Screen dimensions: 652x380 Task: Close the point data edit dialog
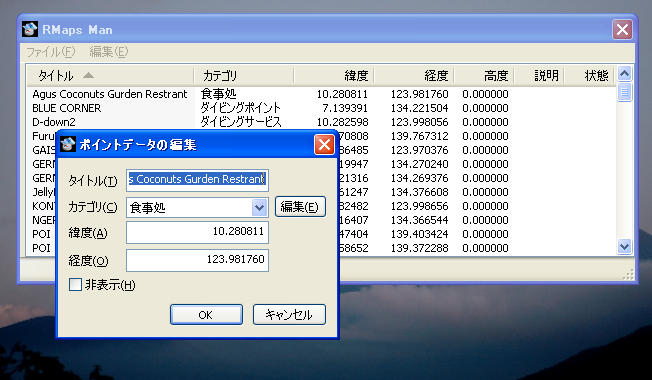(324, 144)
